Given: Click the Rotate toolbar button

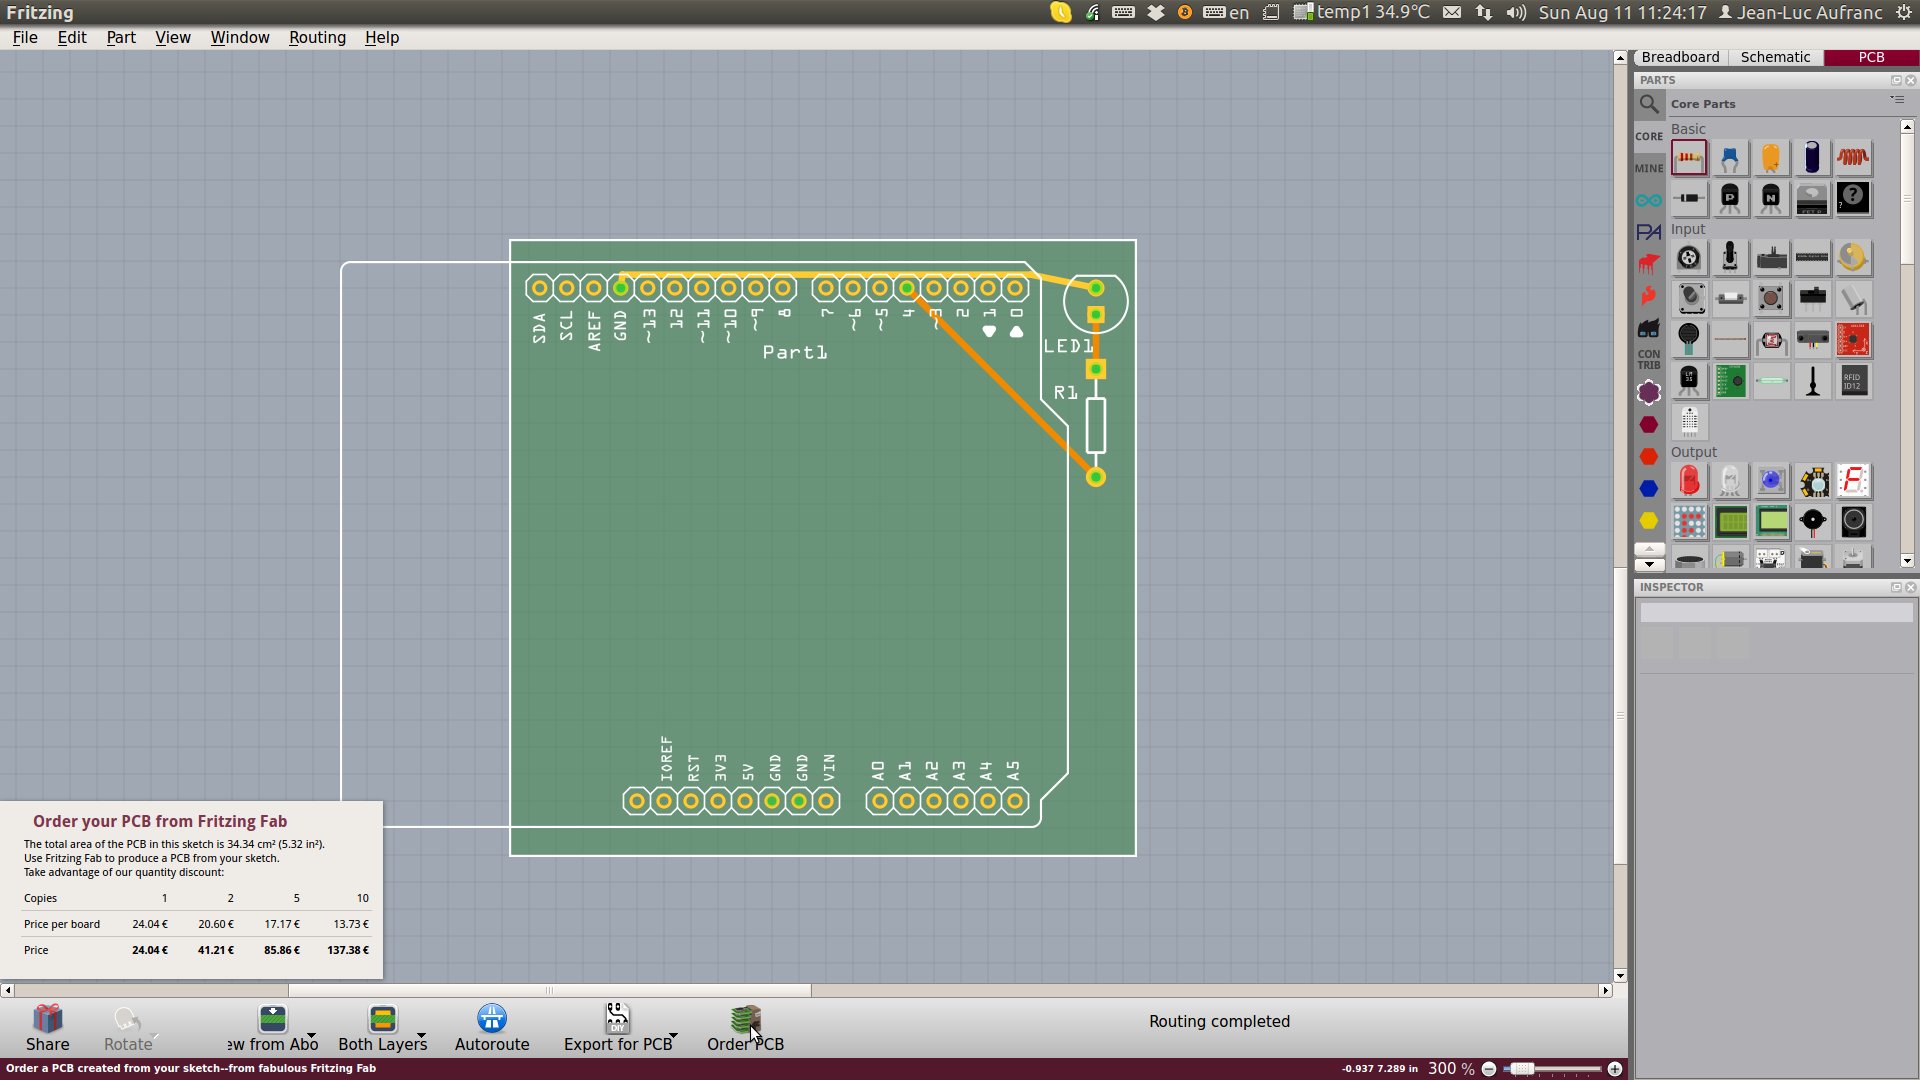Looking at the screenshot, I should [x=128, y=1028].
